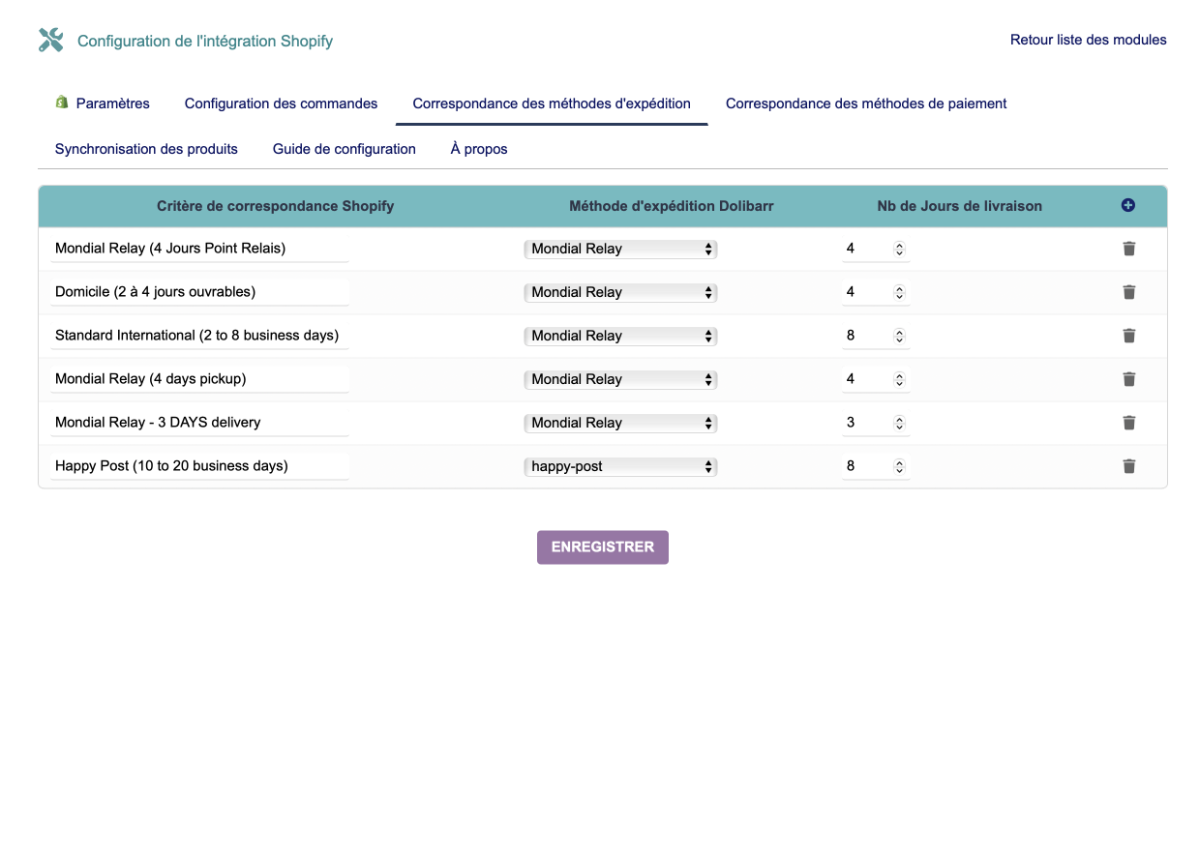Remove the Standard International shipping mapping
Viewport: 1200px width, 856px height.
point(1129,335)
